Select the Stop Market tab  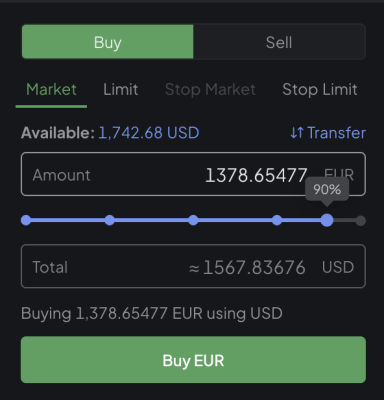(x=210, y=89)
